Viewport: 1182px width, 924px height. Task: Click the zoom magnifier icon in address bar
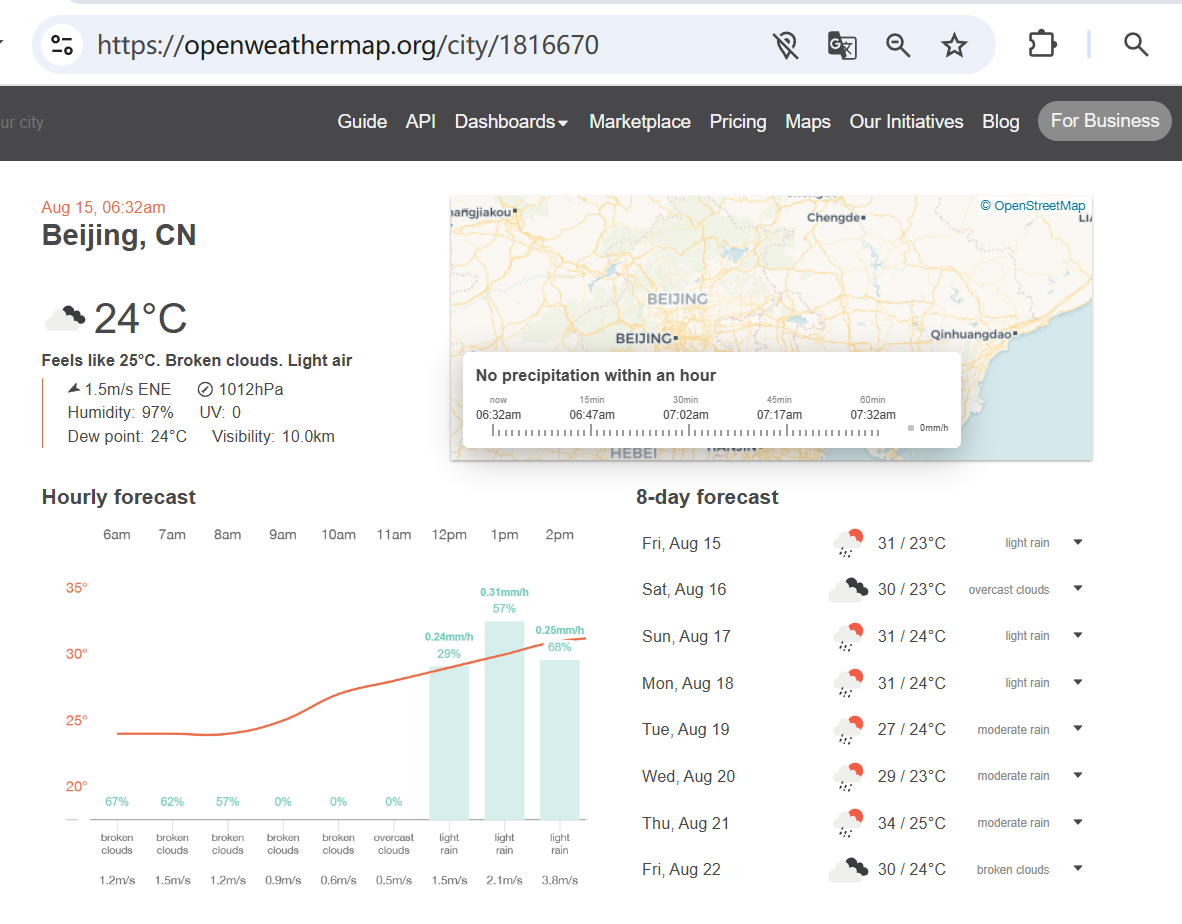(x=898, y=45)
